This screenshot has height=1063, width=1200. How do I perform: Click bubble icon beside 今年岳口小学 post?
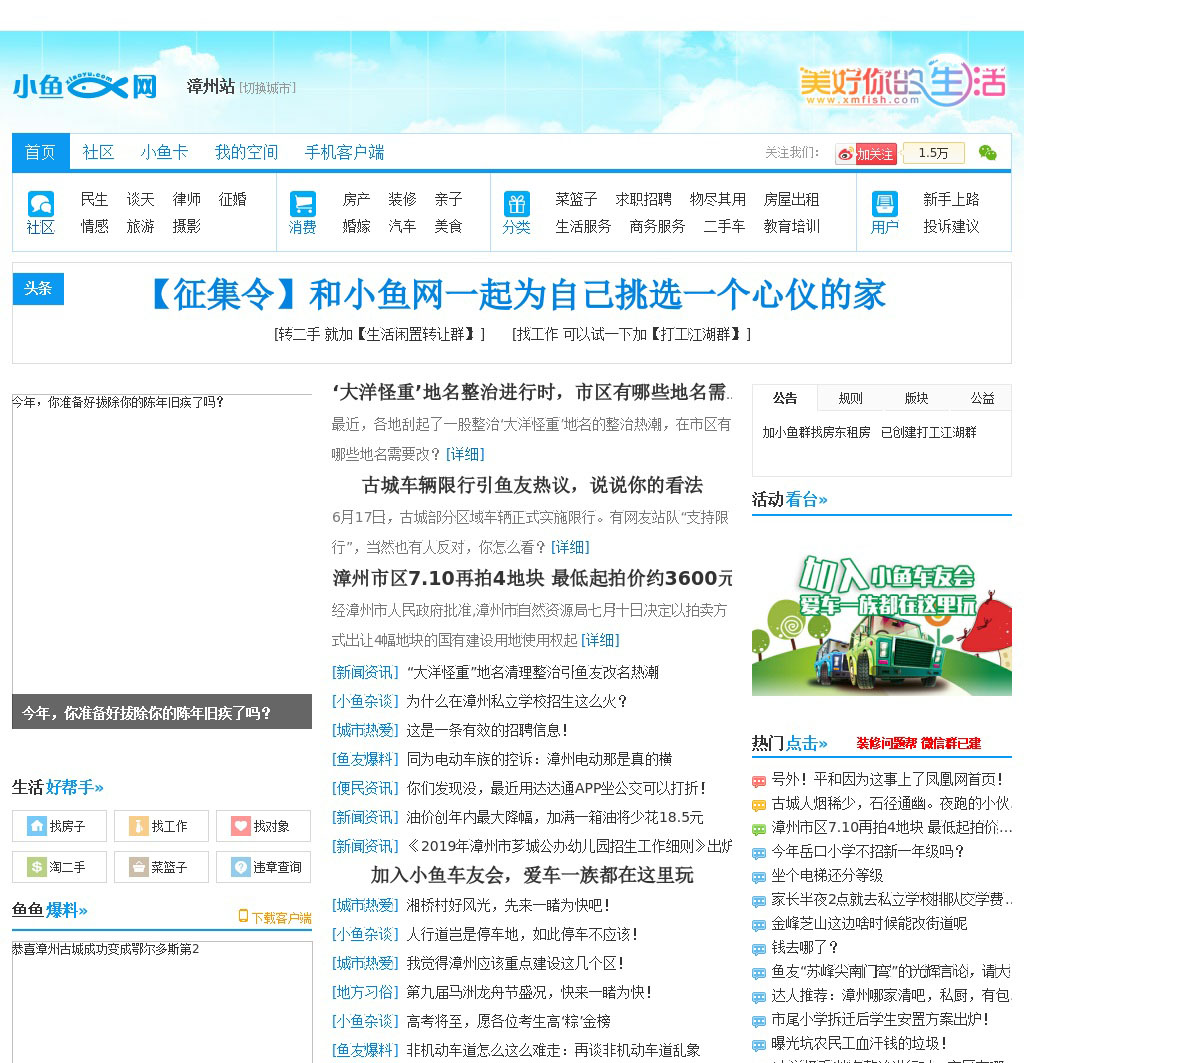tap(759, 853)
